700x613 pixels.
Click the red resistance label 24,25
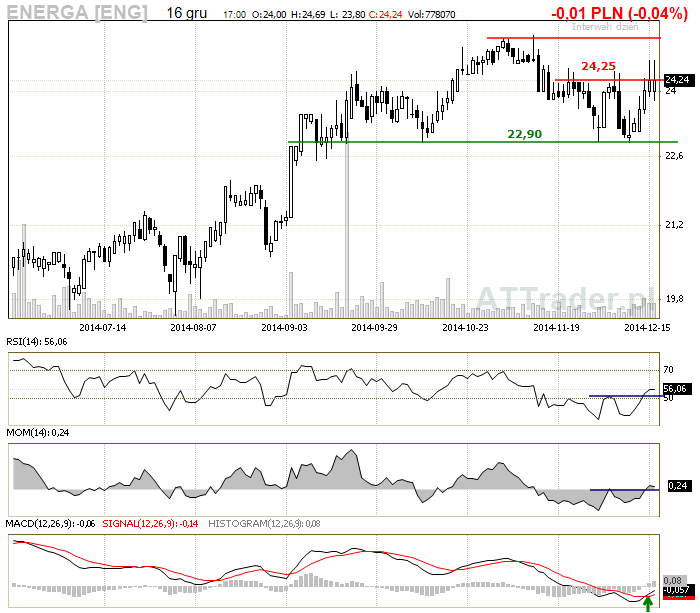pyautogui.click(x=598, y=66)
